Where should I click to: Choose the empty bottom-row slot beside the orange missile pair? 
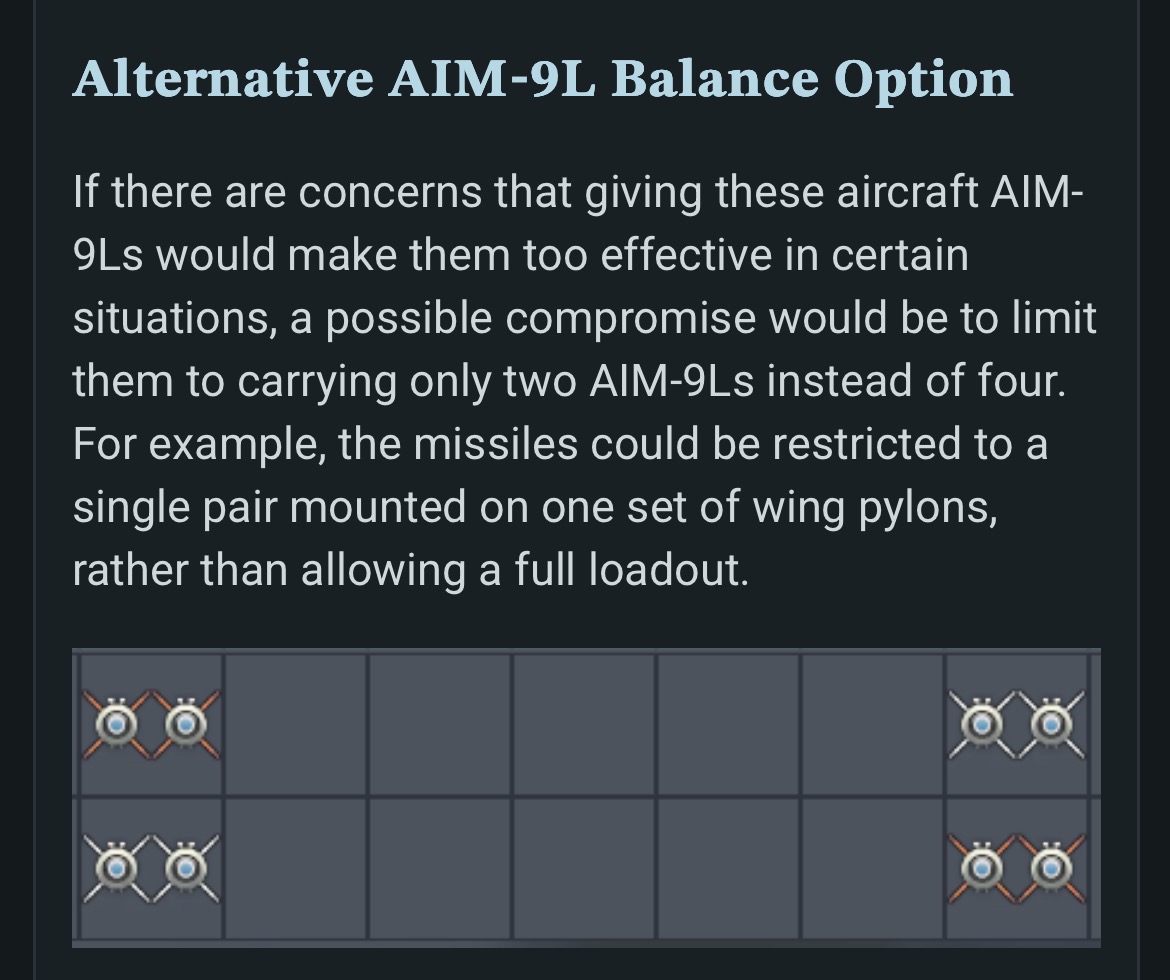click(x=872, y=869)
